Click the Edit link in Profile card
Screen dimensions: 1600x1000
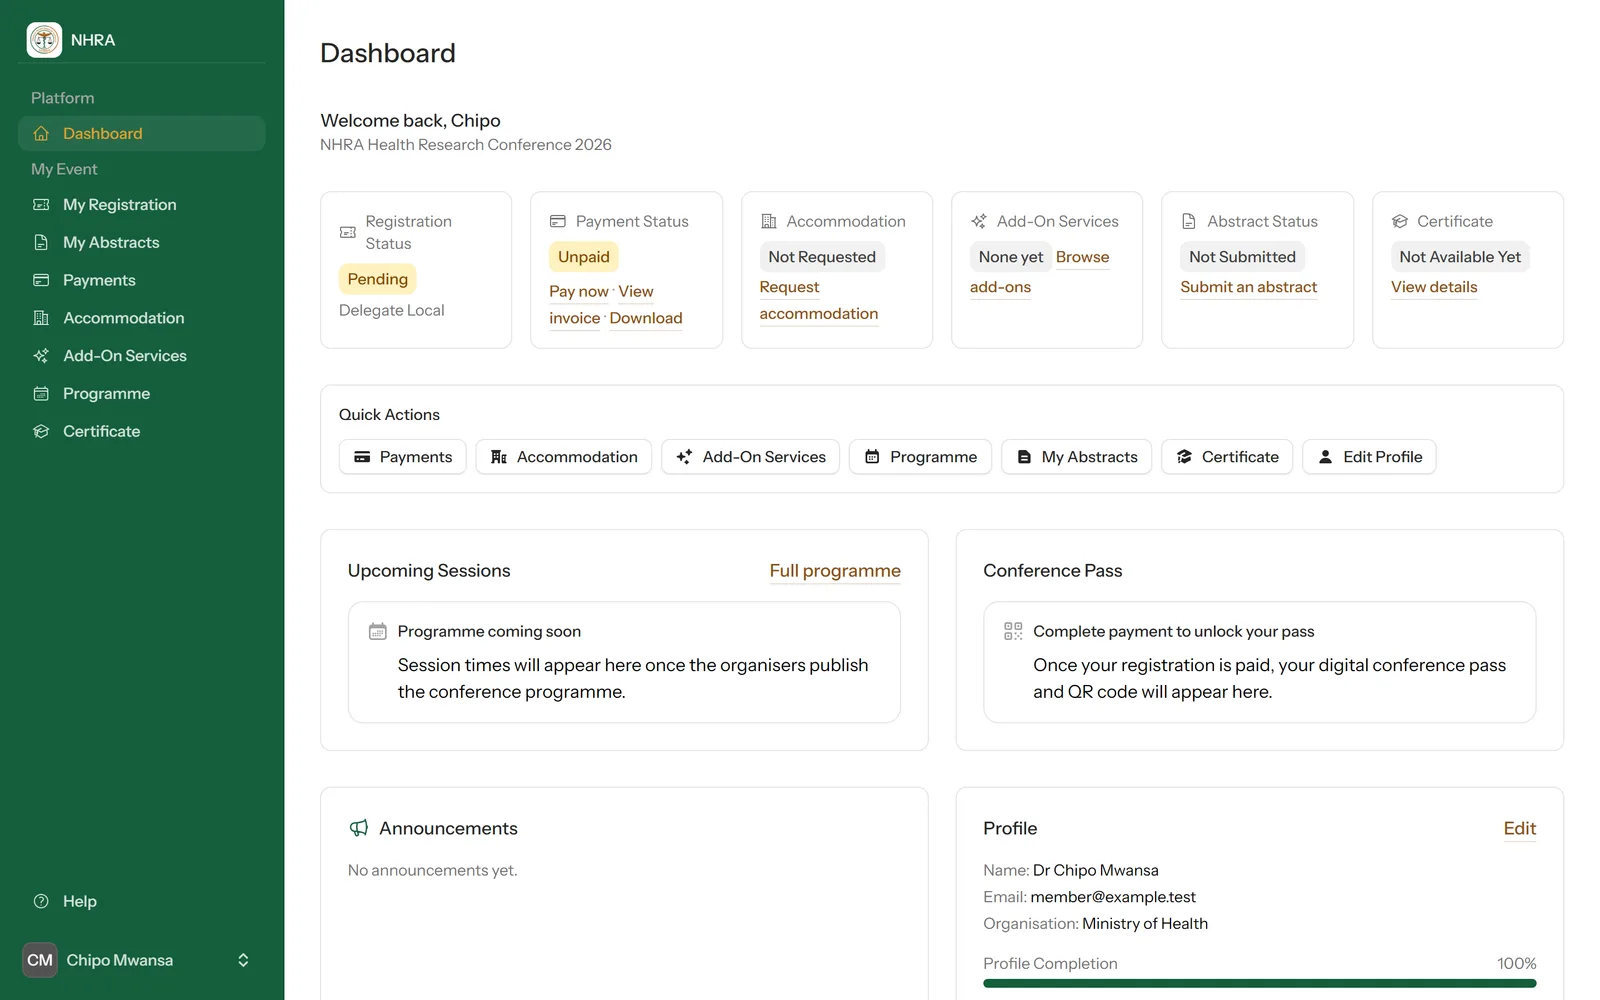tap(1519, 829)
